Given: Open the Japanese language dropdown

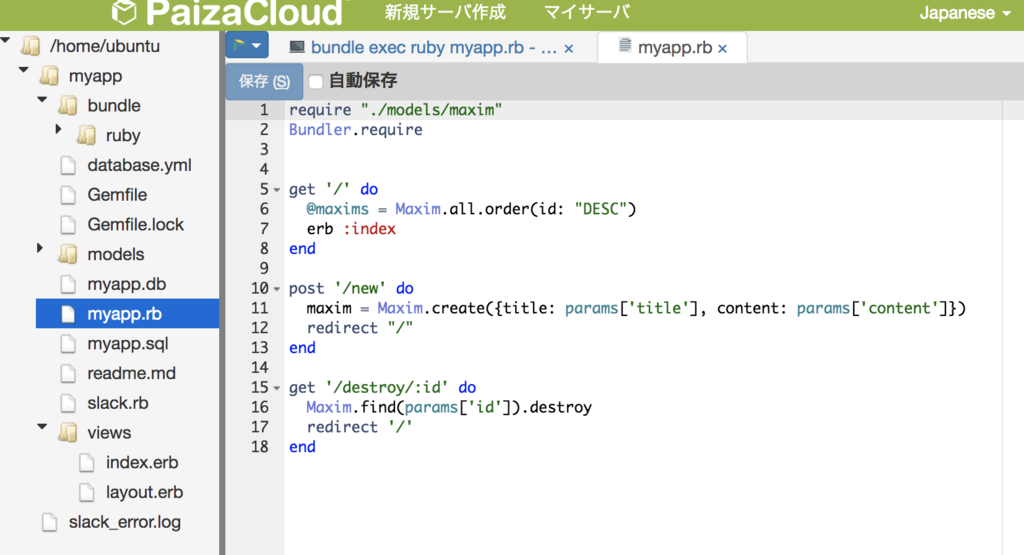Looking at the screenshot, I should point(965,13).
